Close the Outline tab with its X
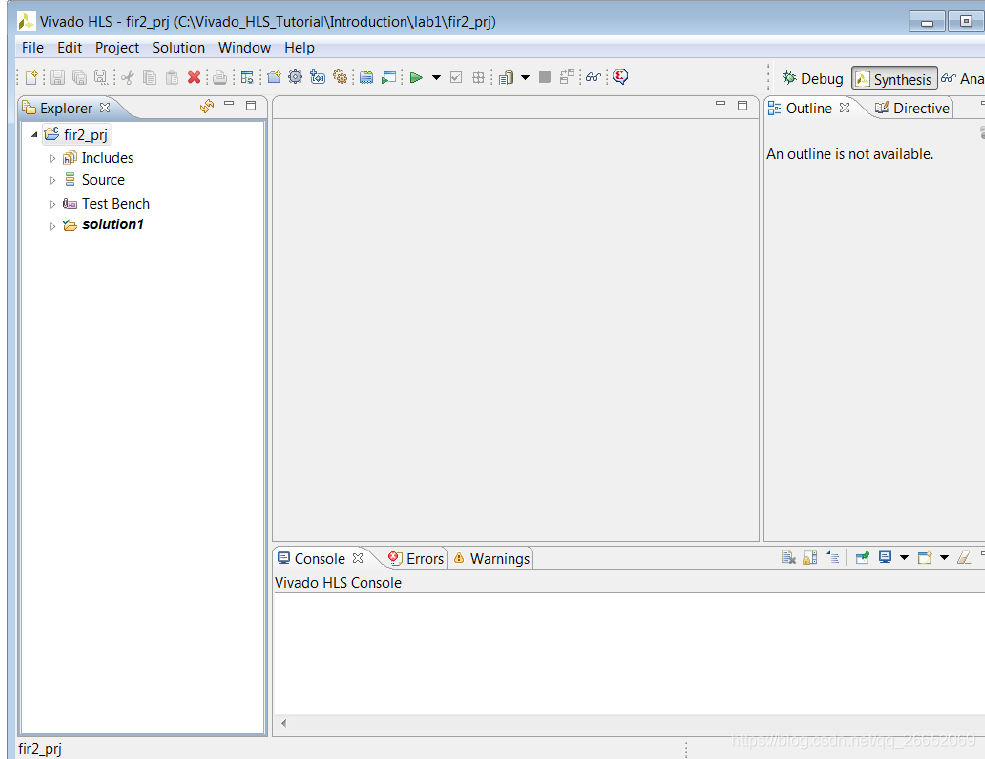The image size is (985, 759). point(844,107)
